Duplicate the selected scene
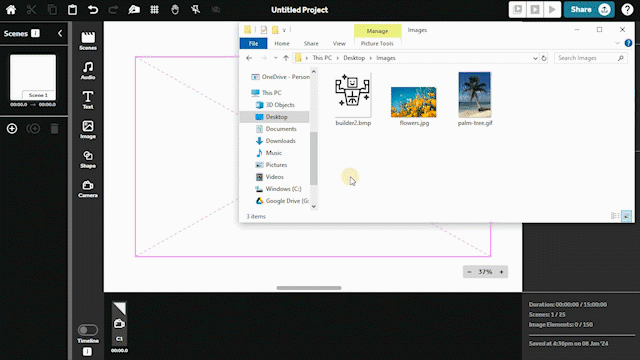This screenshot has width=640, height=360. 33,129
